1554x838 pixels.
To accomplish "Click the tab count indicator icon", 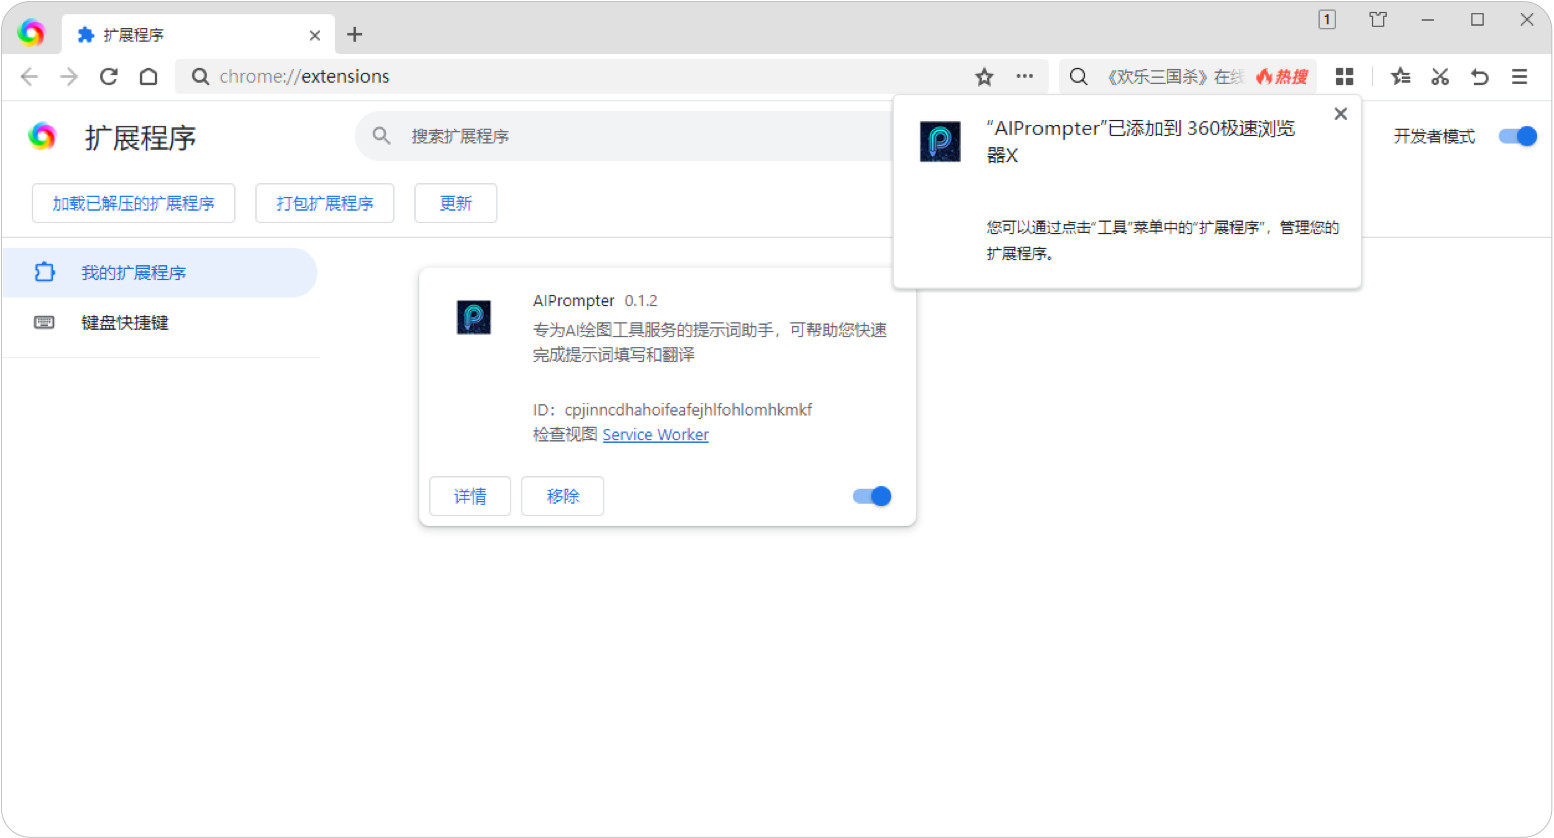I will (x=1327, y=20).
